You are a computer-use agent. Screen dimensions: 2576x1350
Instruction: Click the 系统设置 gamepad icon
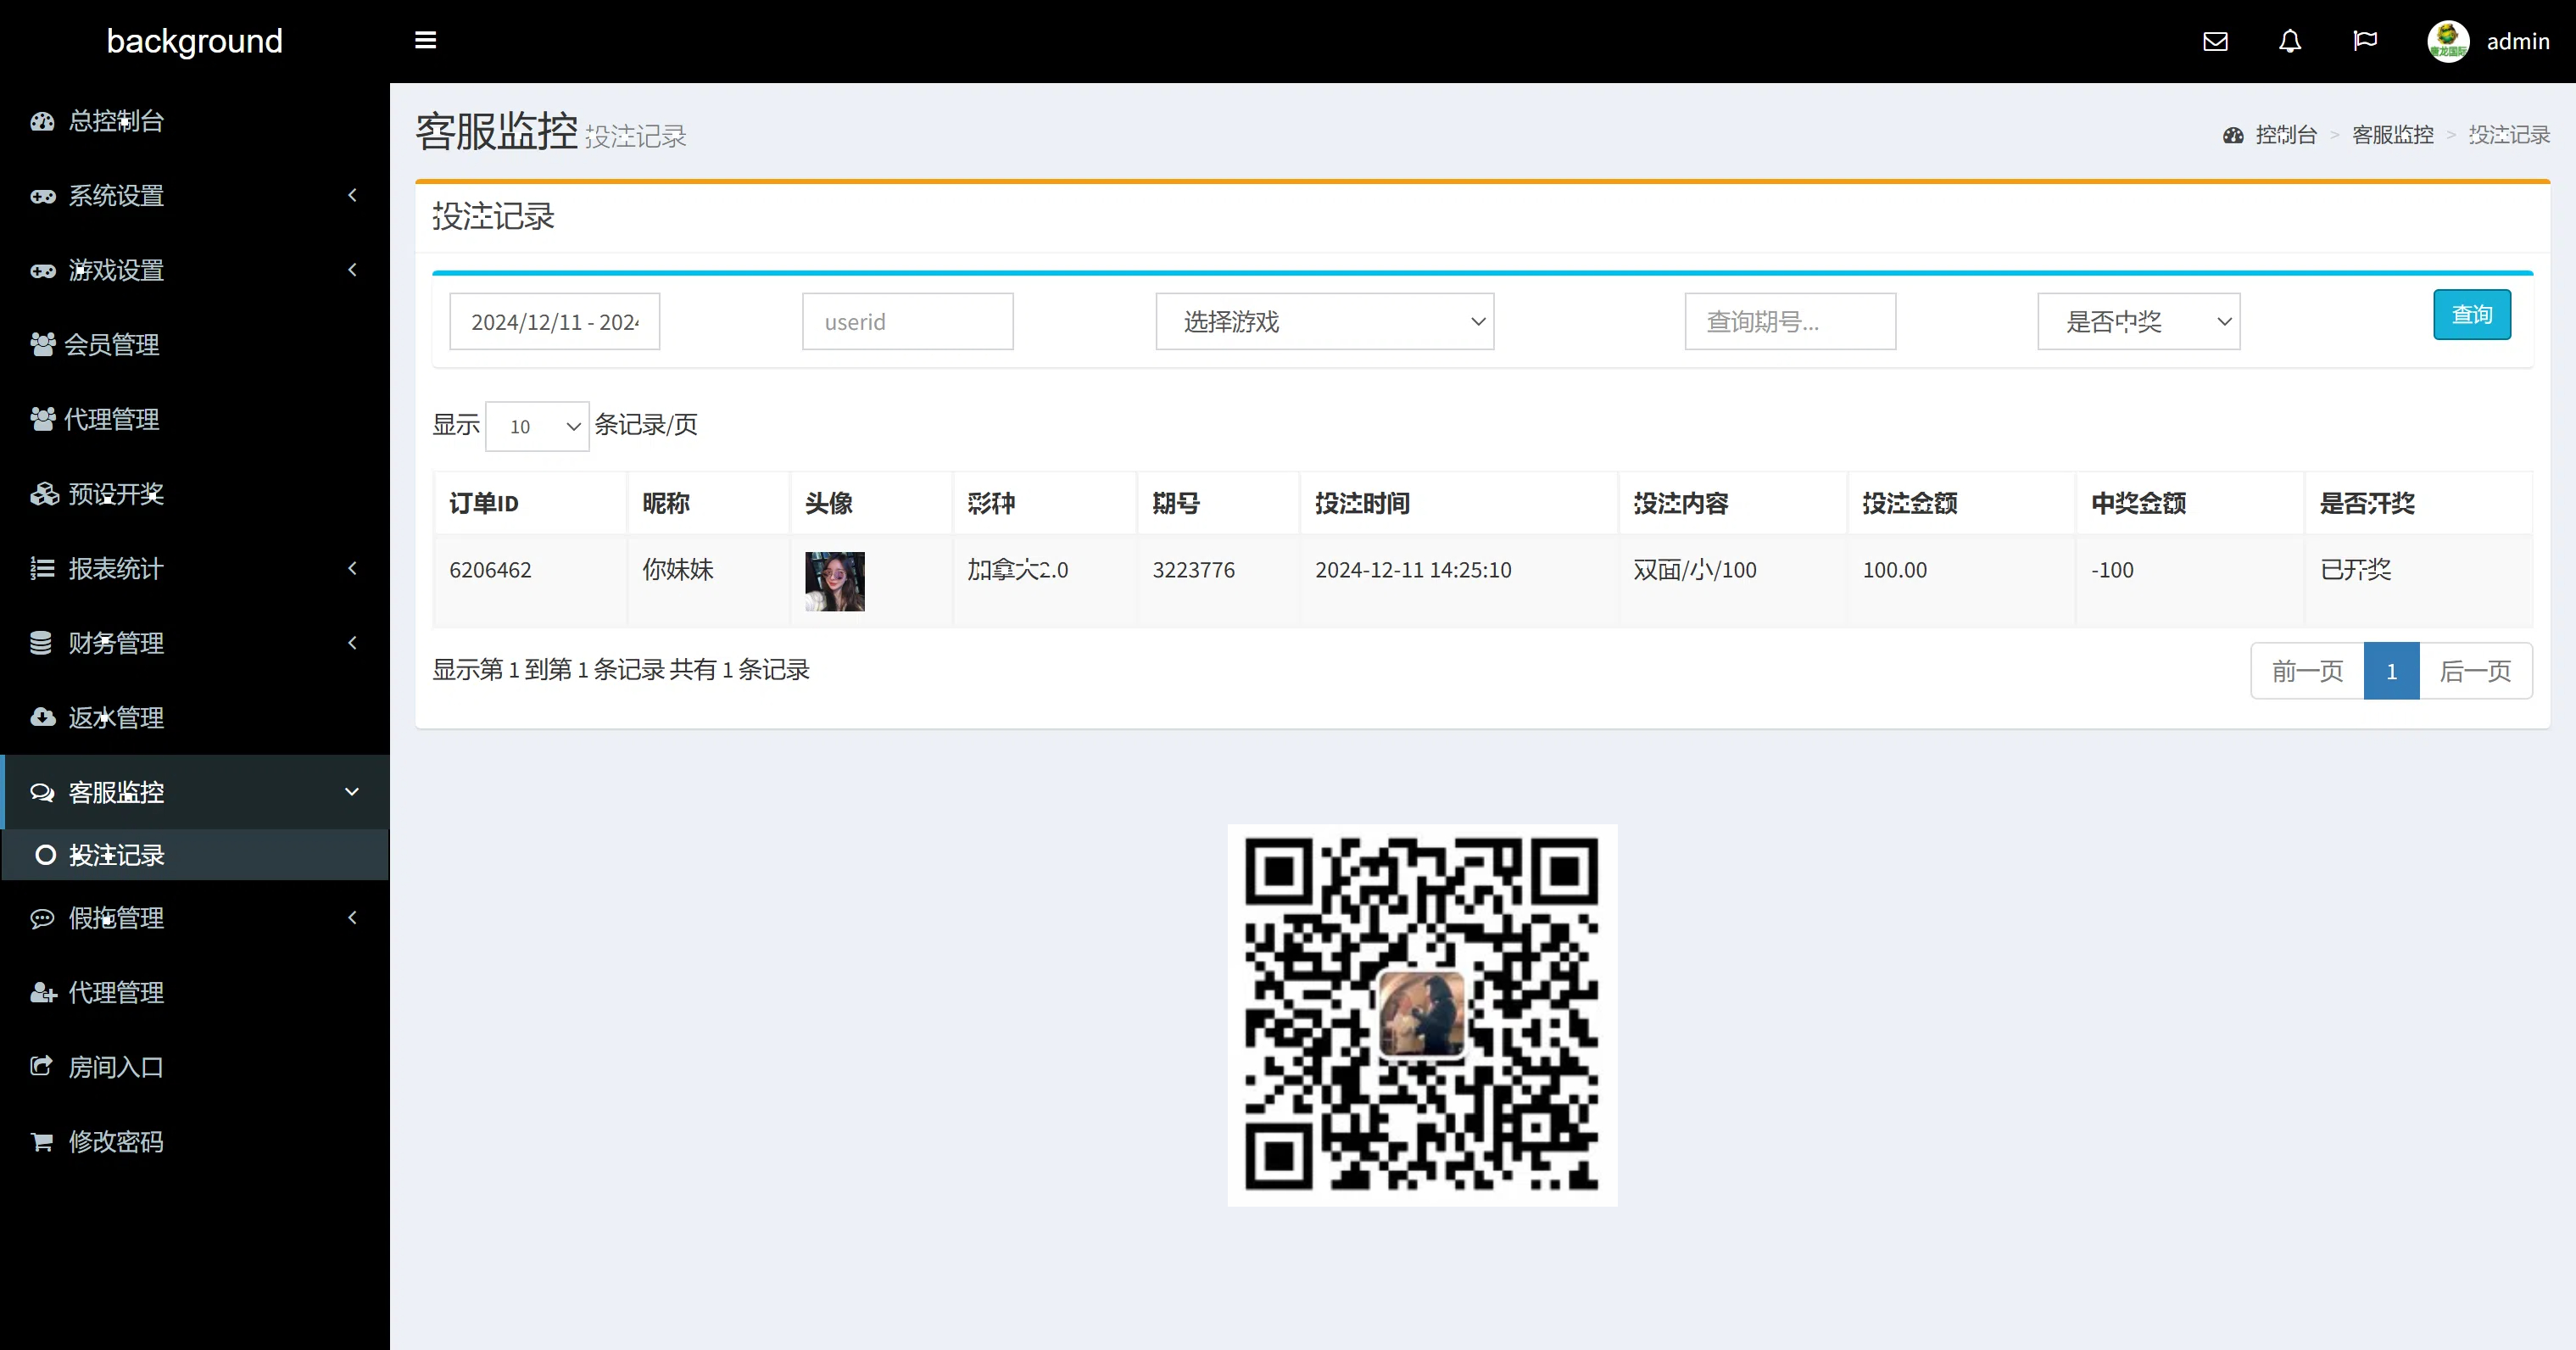(x=42, y=196)
